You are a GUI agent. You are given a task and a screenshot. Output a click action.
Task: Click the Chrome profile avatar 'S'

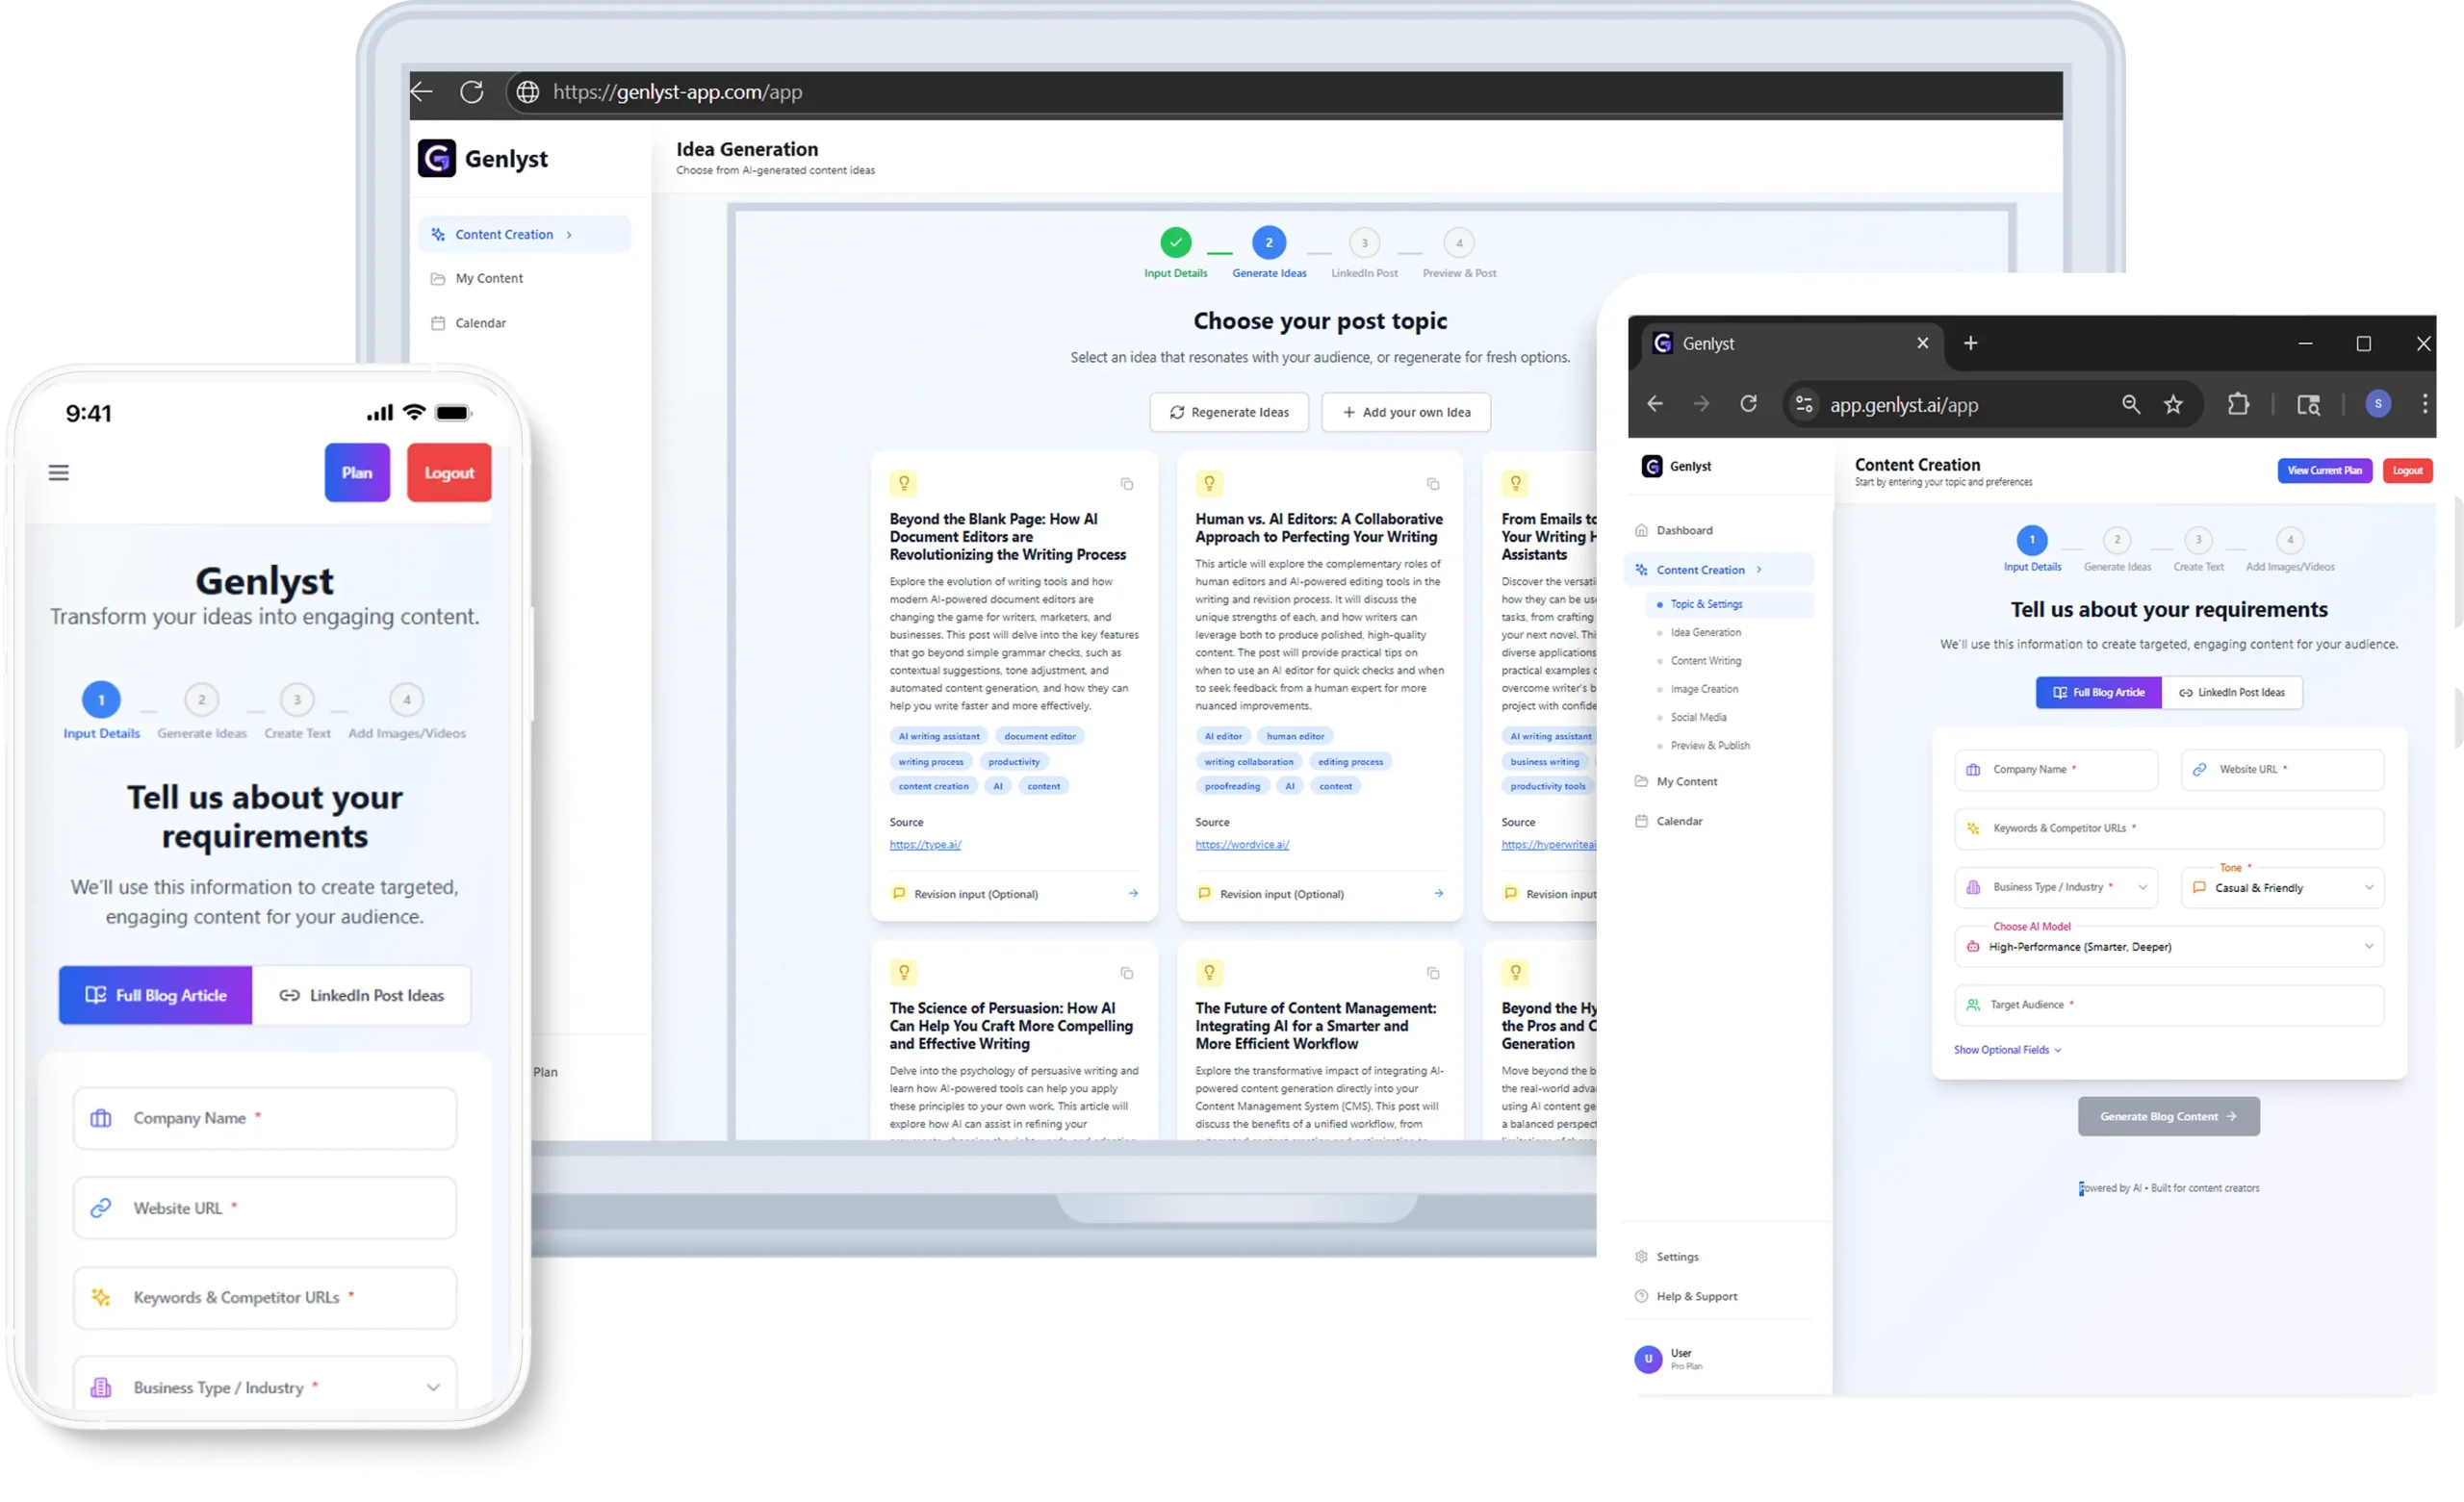(x=2378, y=404)
